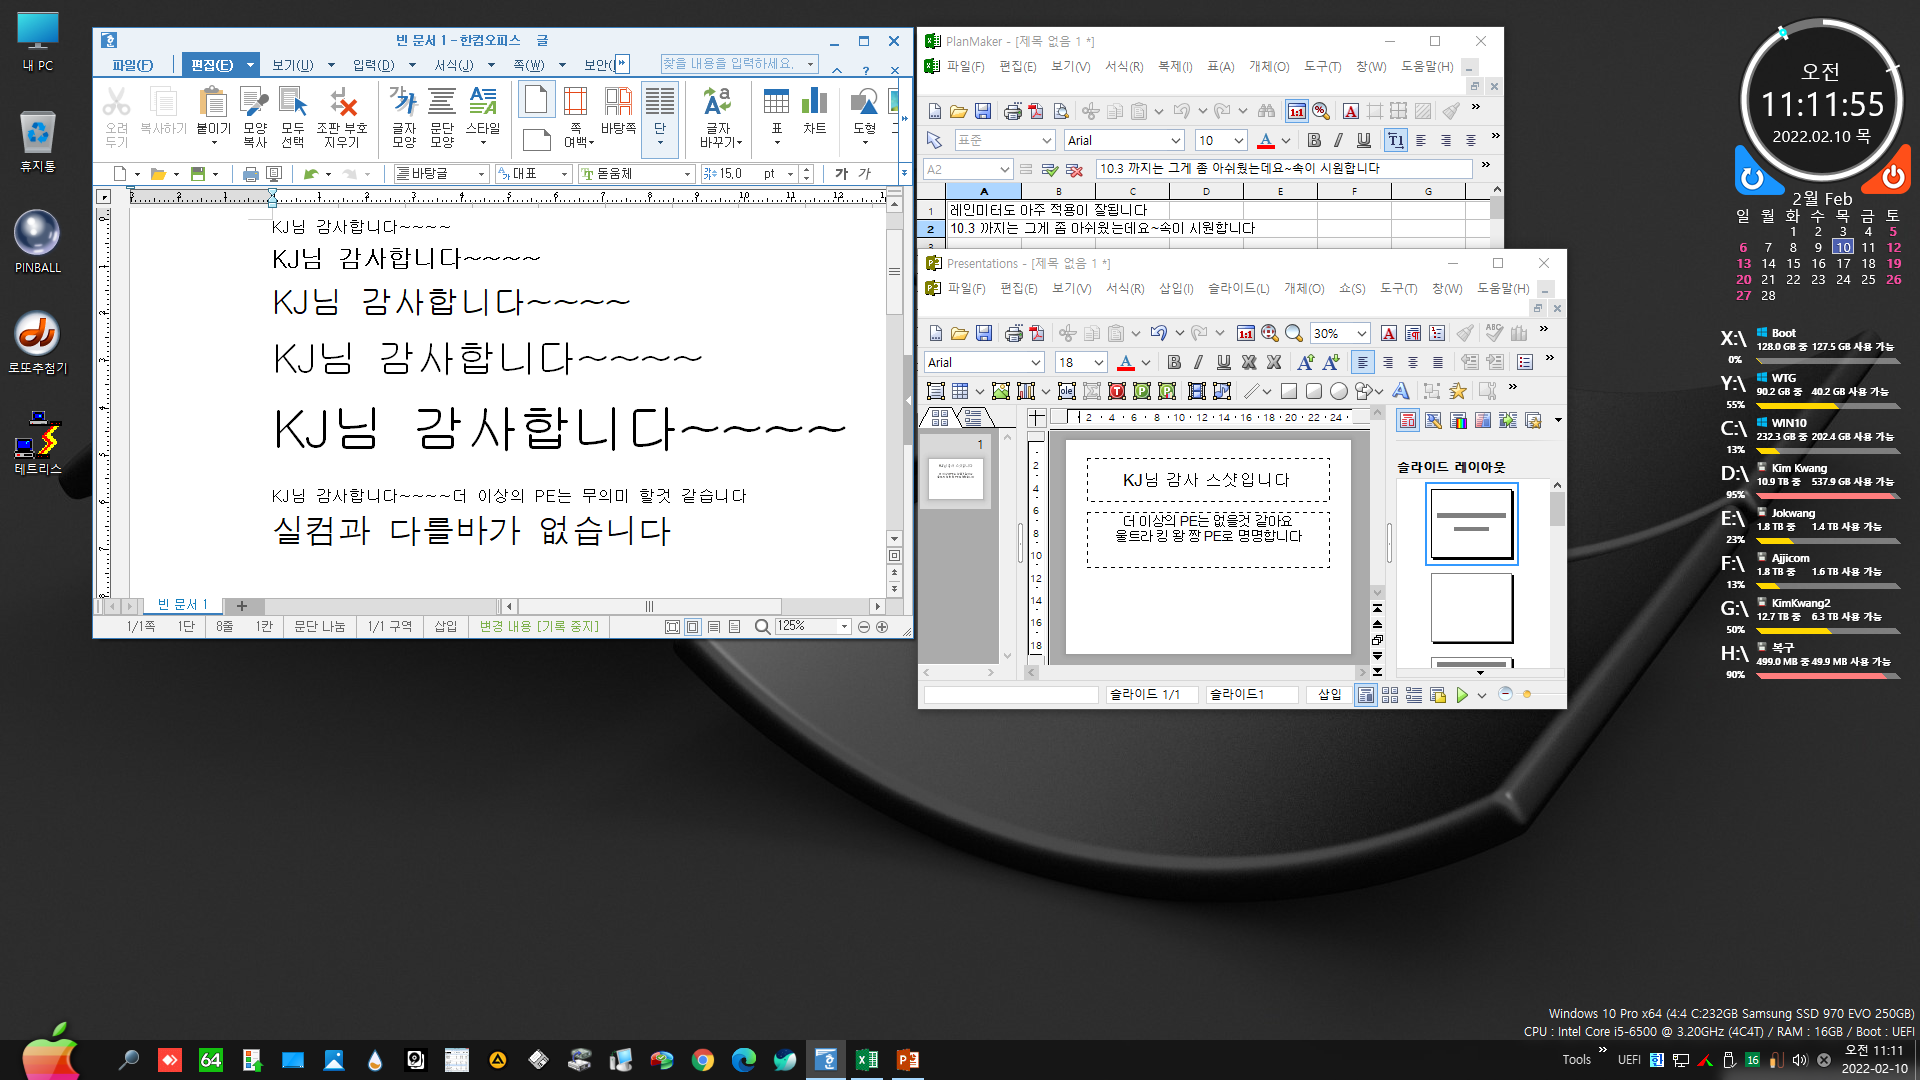The image size is (1920, 1080).
Task: Select slide 1 thumbnail in slide panel
Action: click(956, 478)
